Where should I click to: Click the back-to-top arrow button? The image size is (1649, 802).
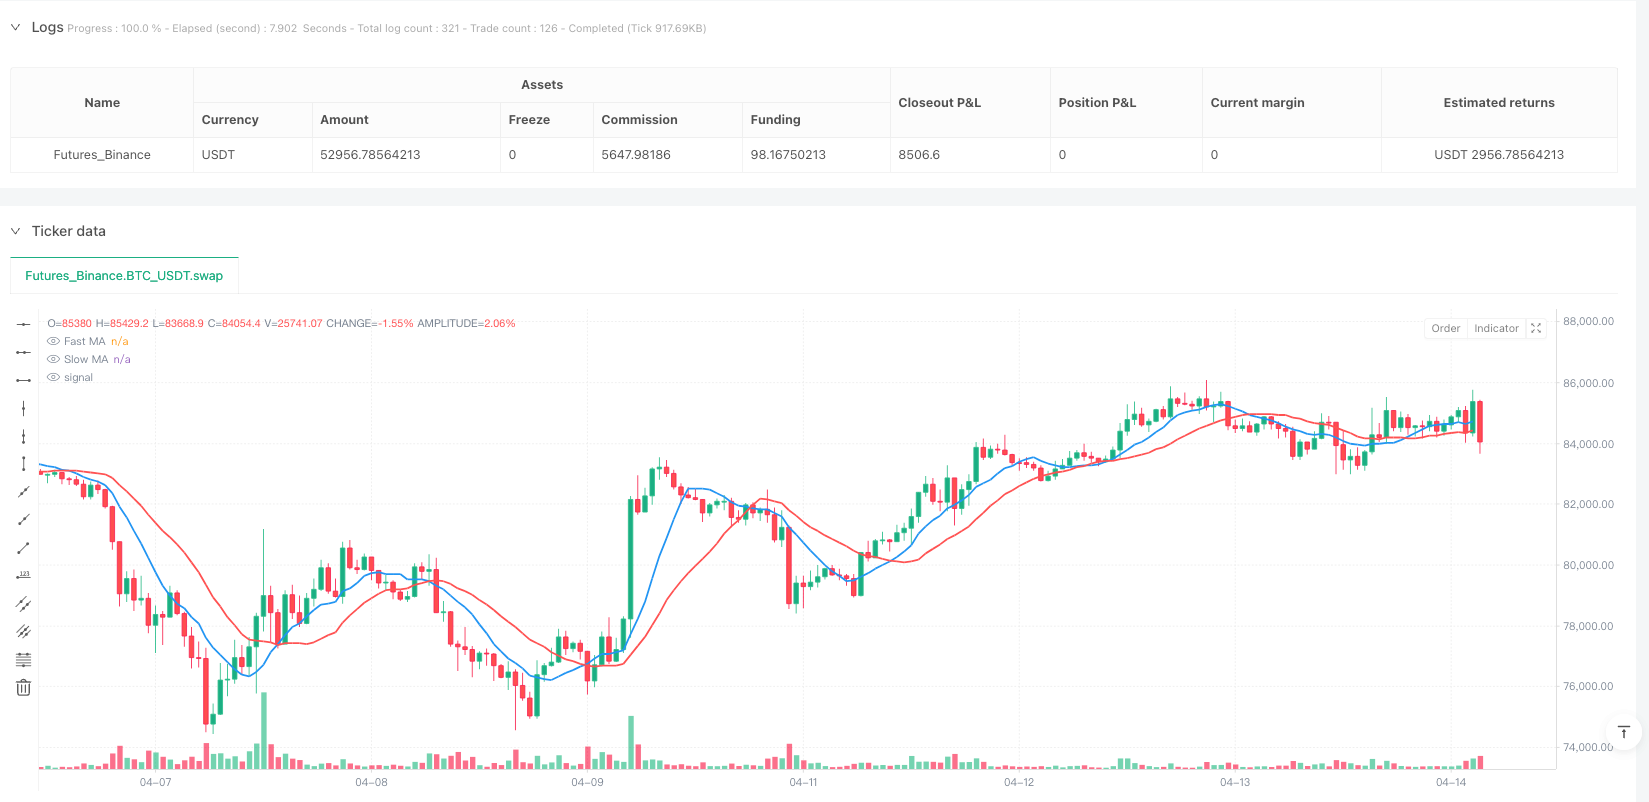click(1624, 732)
